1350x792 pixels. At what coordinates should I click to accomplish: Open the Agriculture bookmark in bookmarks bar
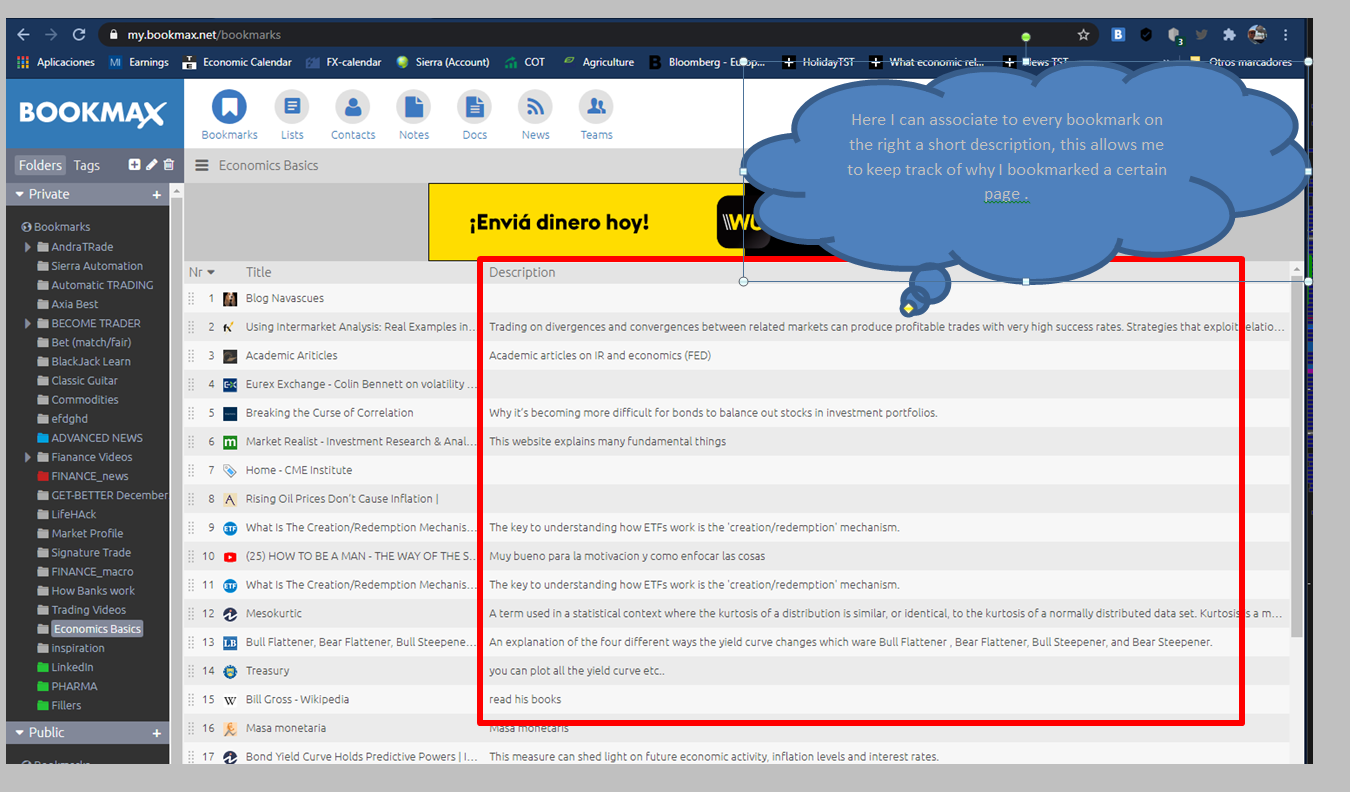point(598,62)
